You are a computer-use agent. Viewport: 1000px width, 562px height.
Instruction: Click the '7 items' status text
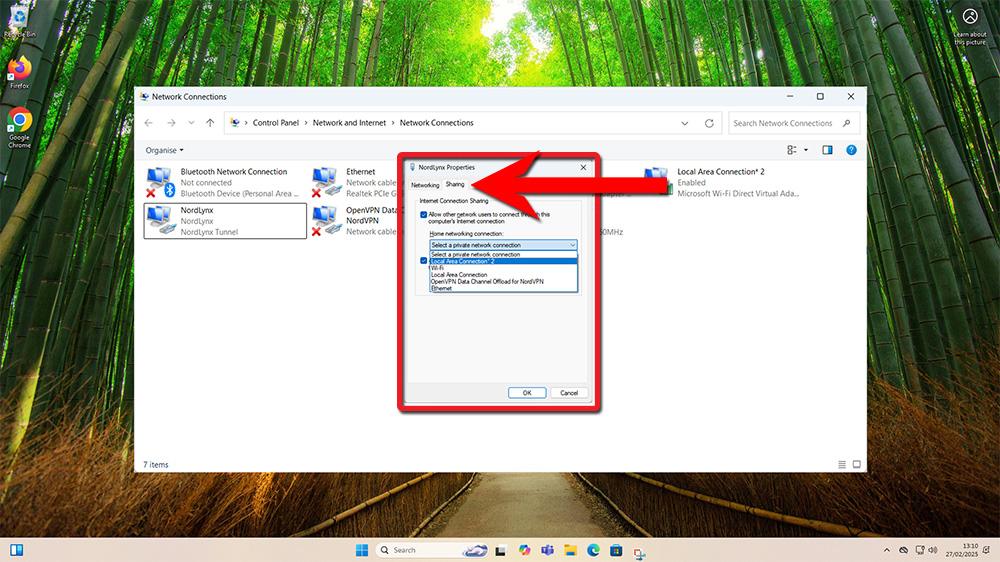(x=156, y=464)
